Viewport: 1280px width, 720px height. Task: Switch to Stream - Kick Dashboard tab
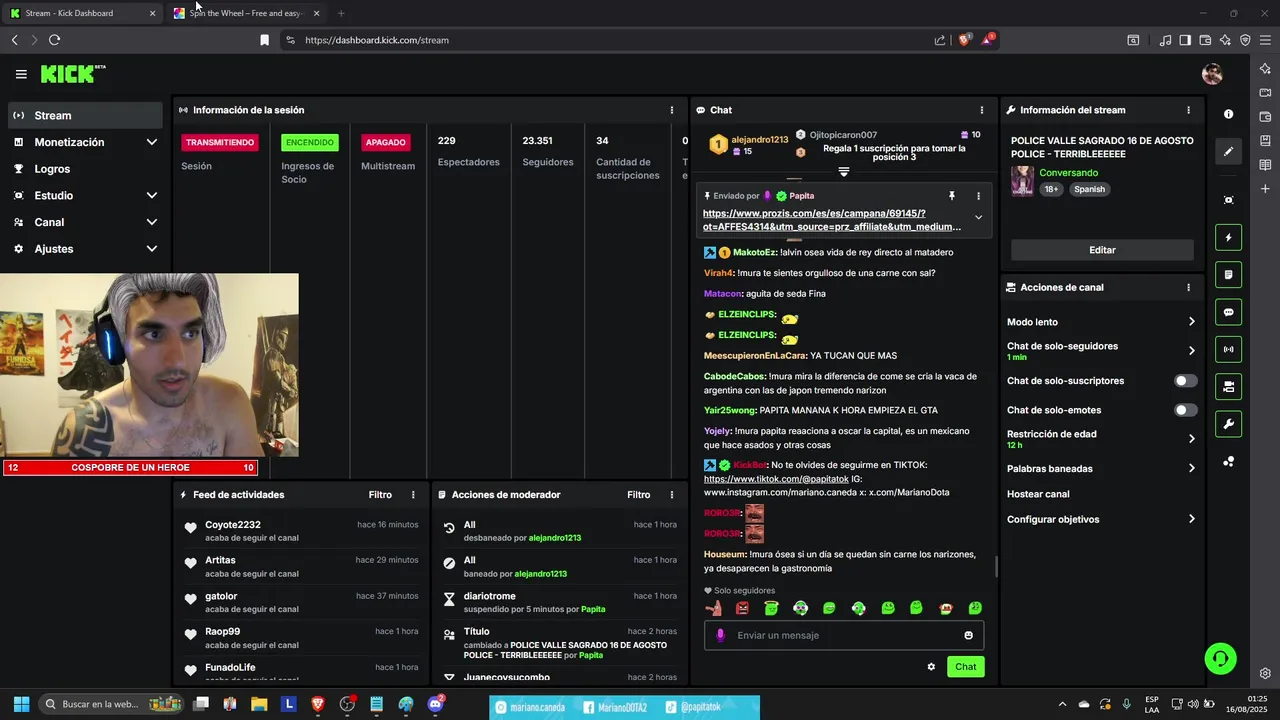pos(82,13)
